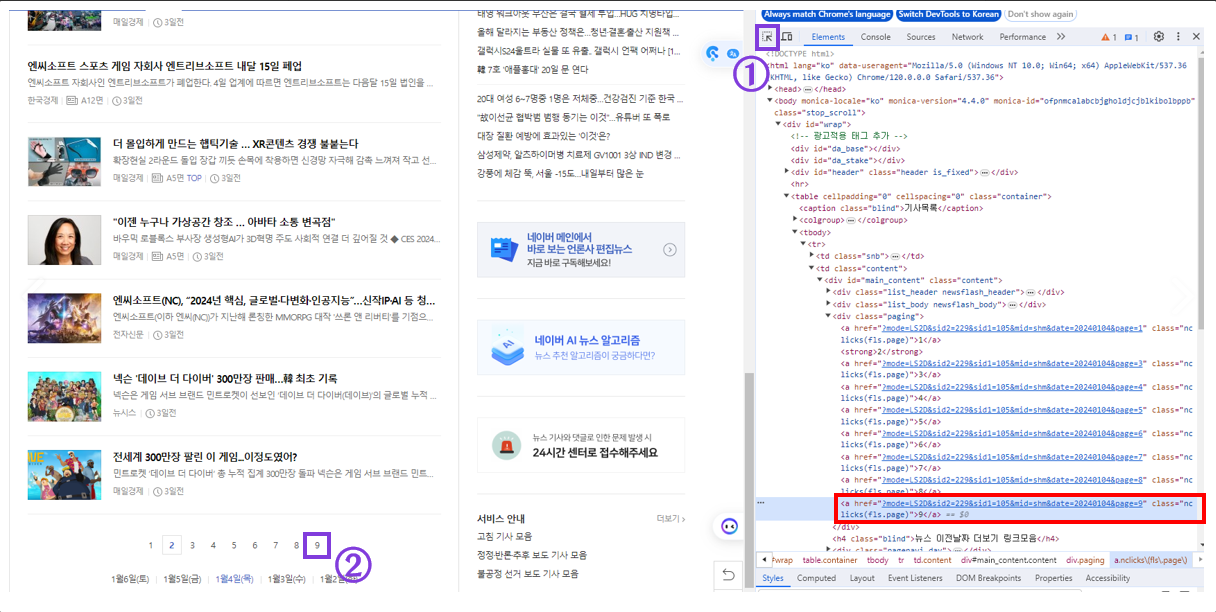Open thumbnail for '전세계 300만장 팔린 이 게임' article
The width and height of the screenshot is (1216, 612).
64,474
